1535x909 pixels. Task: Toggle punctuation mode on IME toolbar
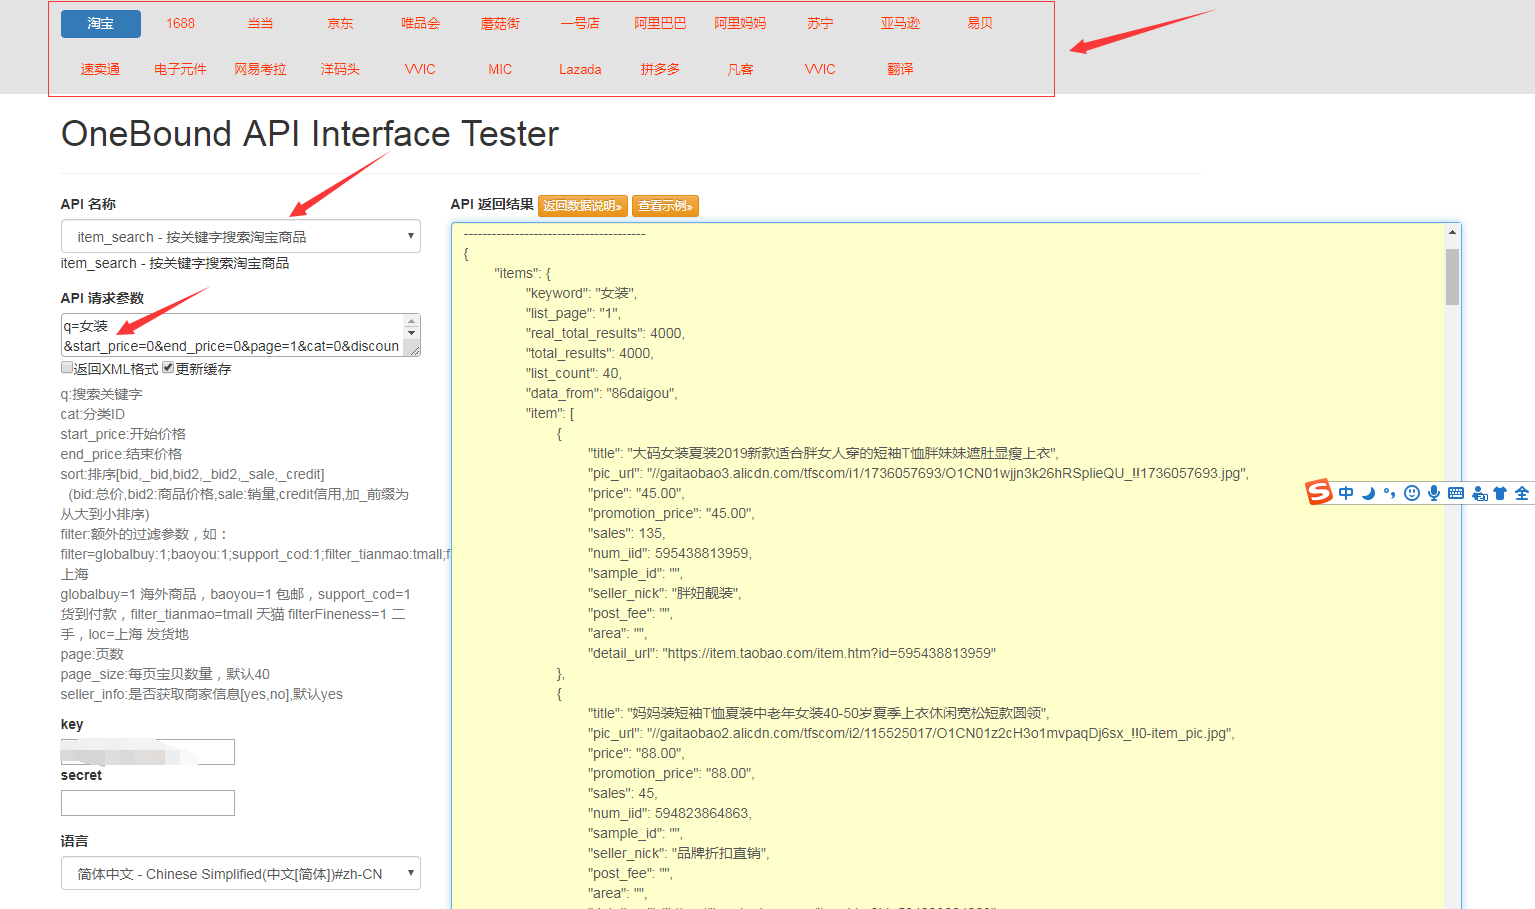pos(1390,493)
